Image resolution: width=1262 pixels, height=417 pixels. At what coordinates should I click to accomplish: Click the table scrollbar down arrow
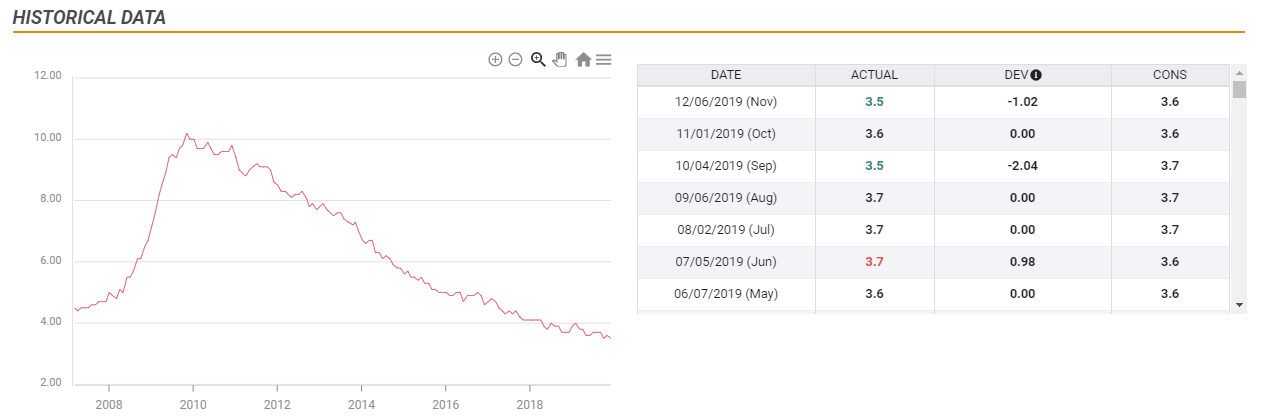(x=1240, y=304)
